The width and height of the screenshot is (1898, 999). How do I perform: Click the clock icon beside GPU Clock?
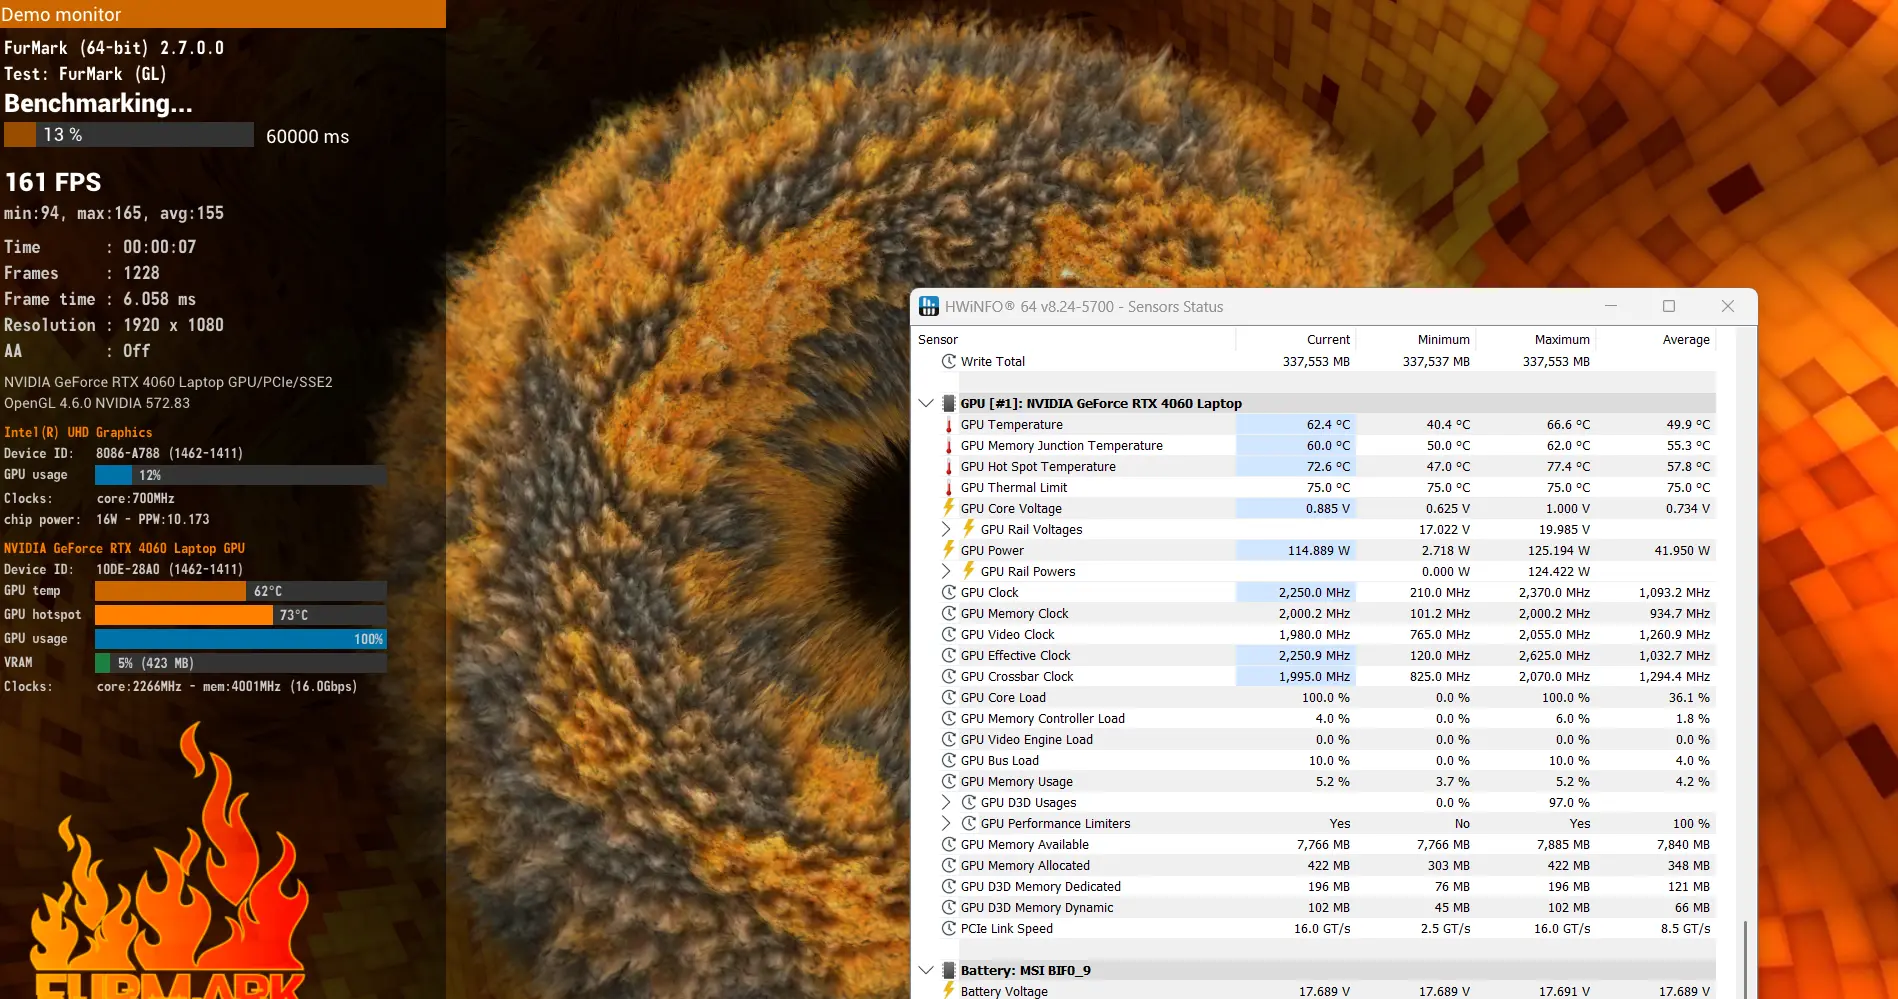[x=949, y=592]
